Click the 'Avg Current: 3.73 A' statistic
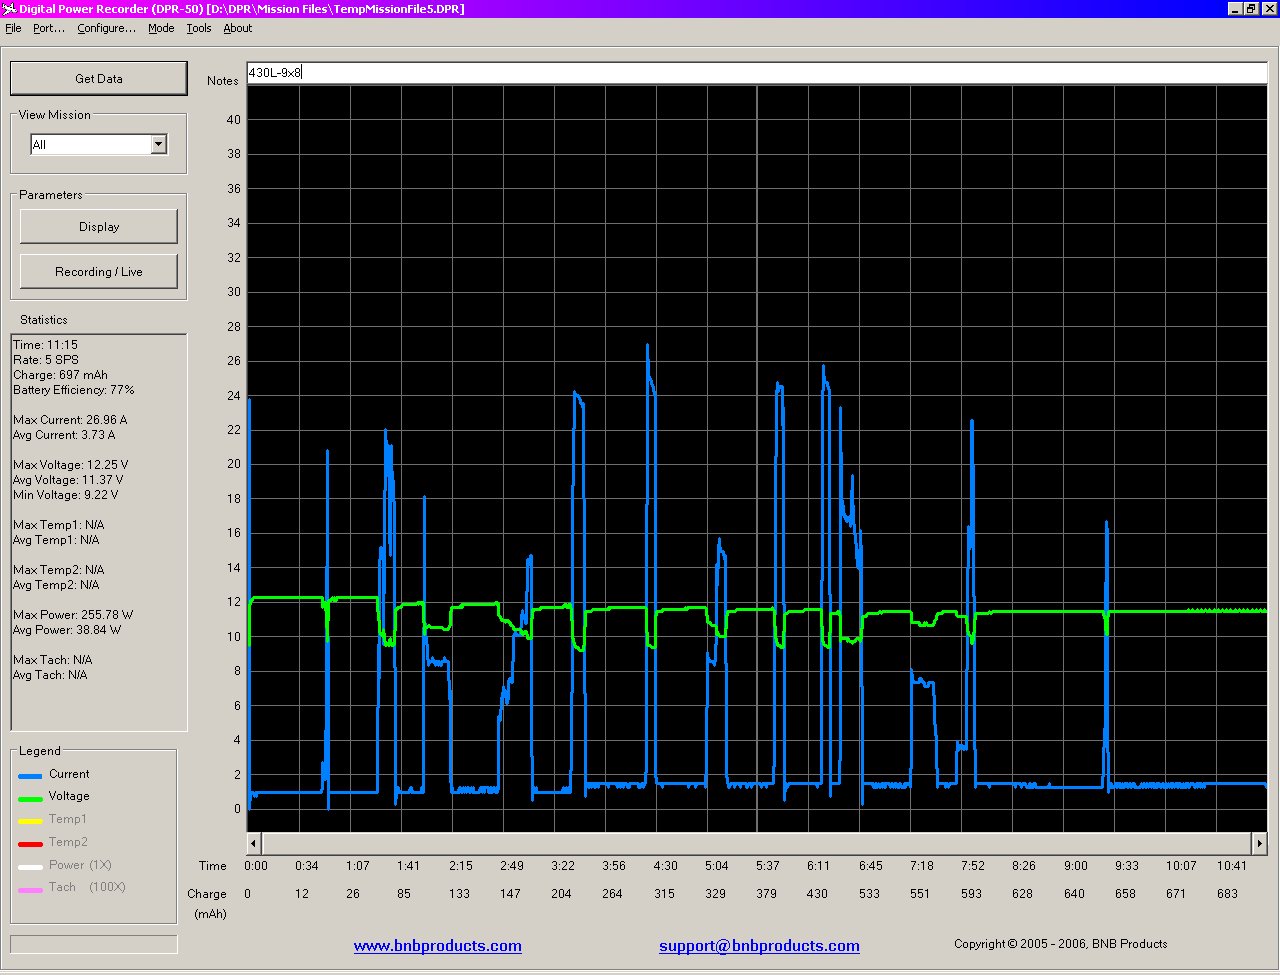 (64, 435)
